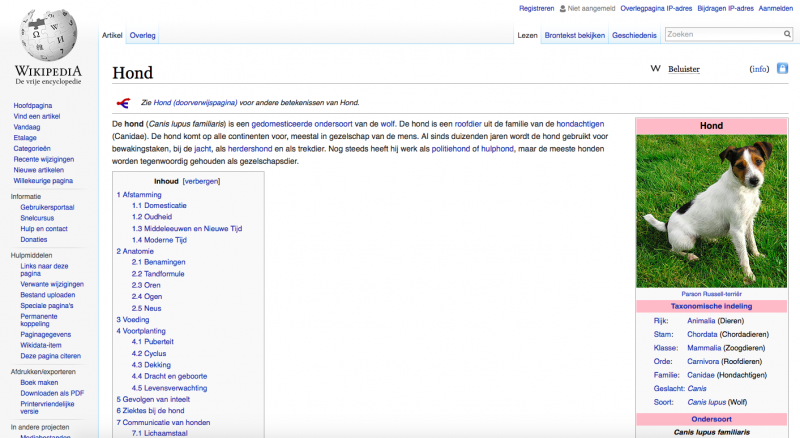800x438 pixels.
Task: Jump to section 4.4 Dracht en geboorte
Action: [169, 377]
